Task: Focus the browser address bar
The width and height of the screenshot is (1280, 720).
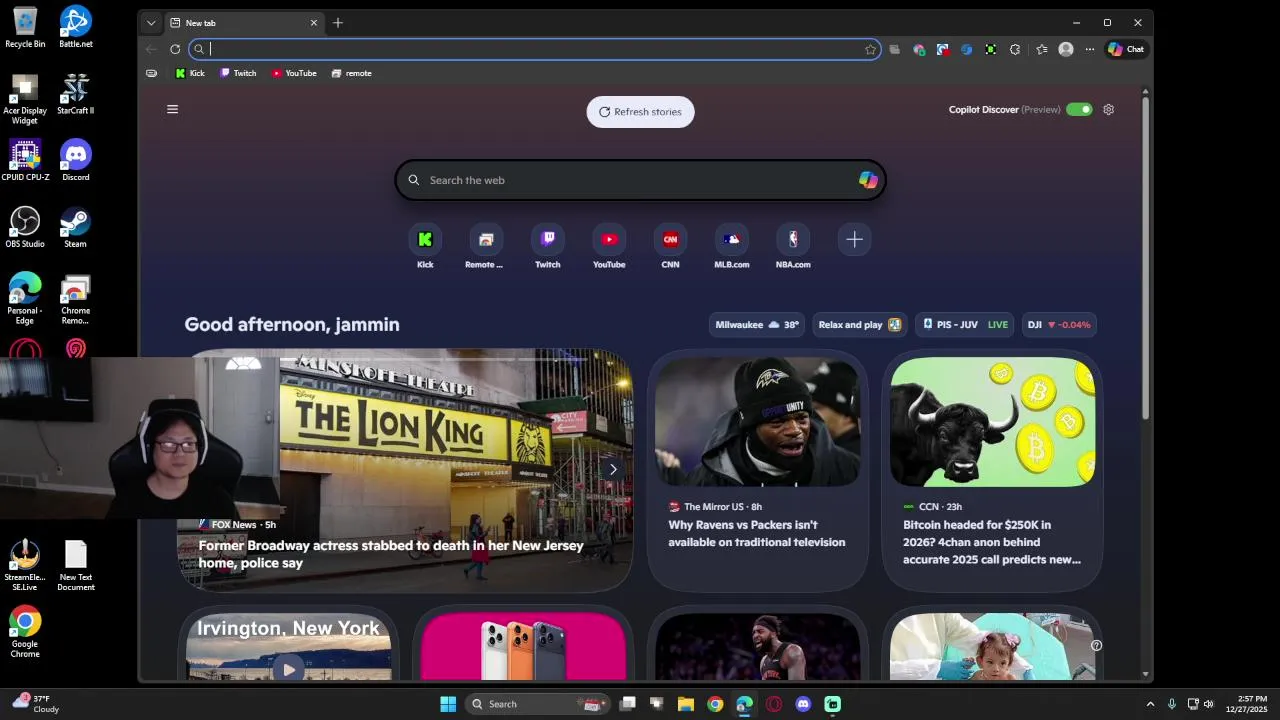Action: 535,49
